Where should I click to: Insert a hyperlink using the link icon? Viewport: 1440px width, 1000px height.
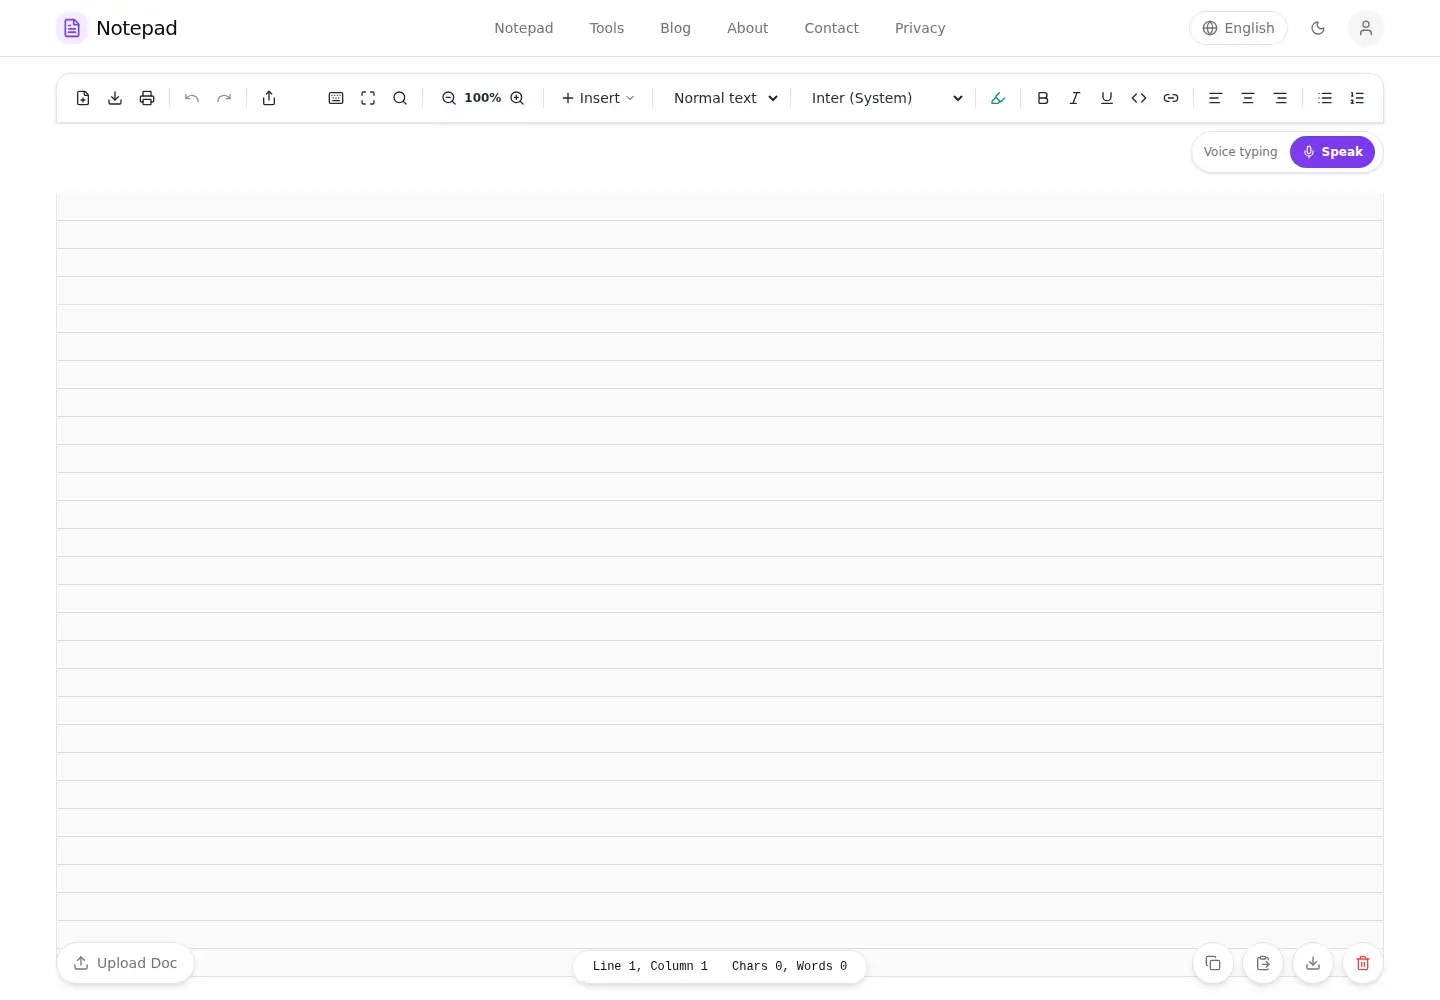click(1171, 98)
